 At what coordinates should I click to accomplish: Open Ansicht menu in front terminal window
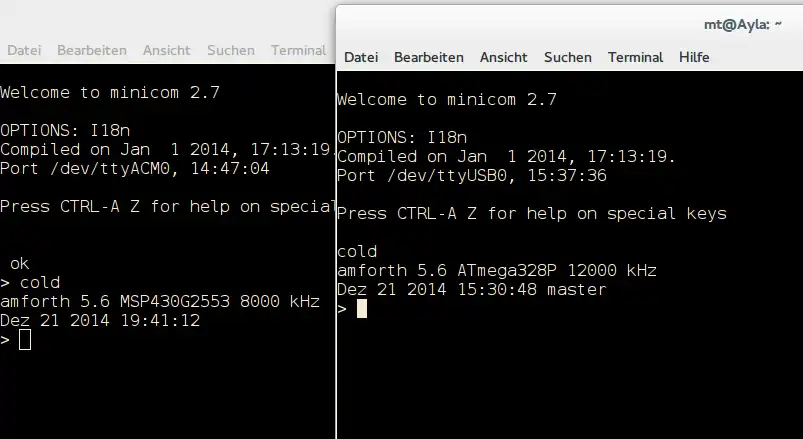click(503, 57)
